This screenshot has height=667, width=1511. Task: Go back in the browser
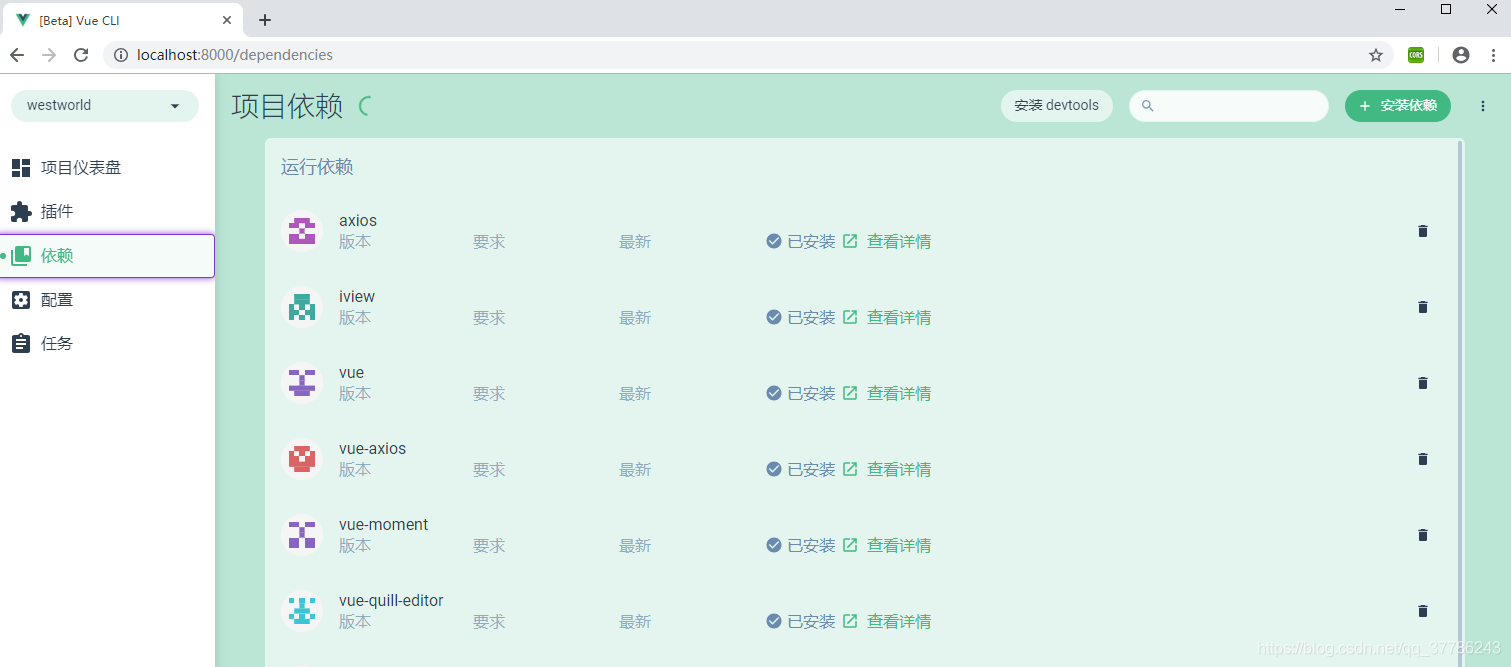(x=17, y=55)
